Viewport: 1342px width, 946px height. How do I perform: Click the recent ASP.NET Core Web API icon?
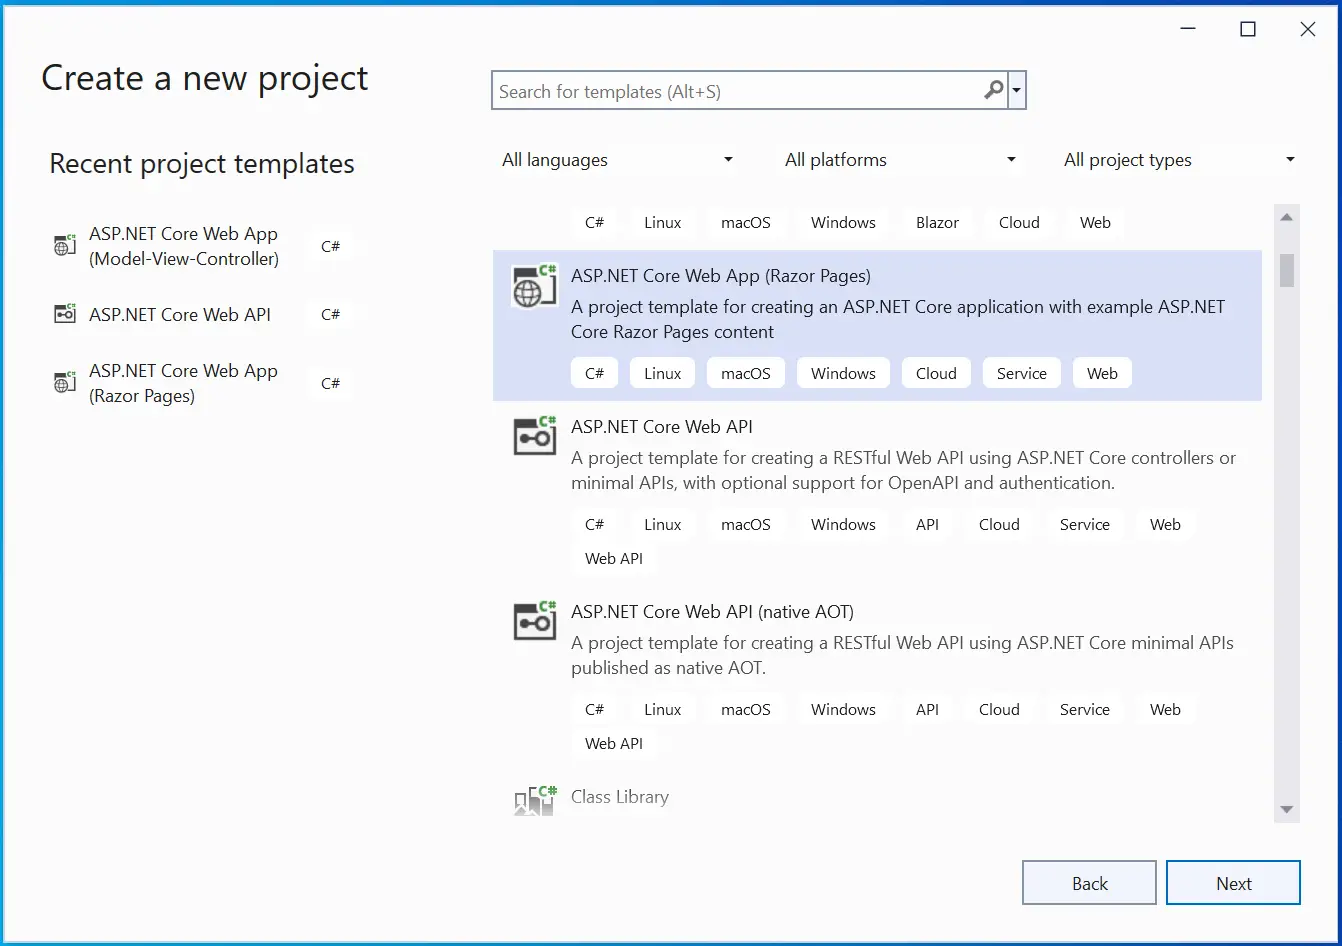65,314
